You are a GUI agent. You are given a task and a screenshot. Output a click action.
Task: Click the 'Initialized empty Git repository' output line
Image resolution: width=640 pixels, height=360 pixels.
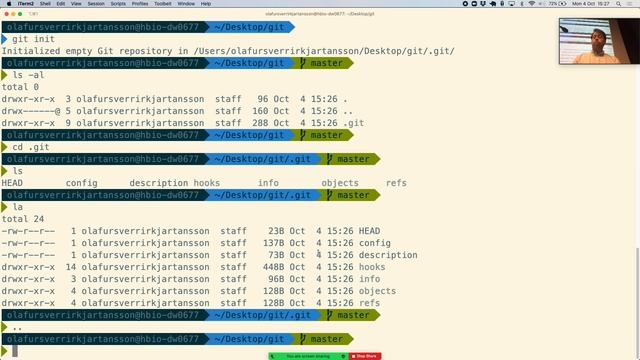click(x=228, y=51)
